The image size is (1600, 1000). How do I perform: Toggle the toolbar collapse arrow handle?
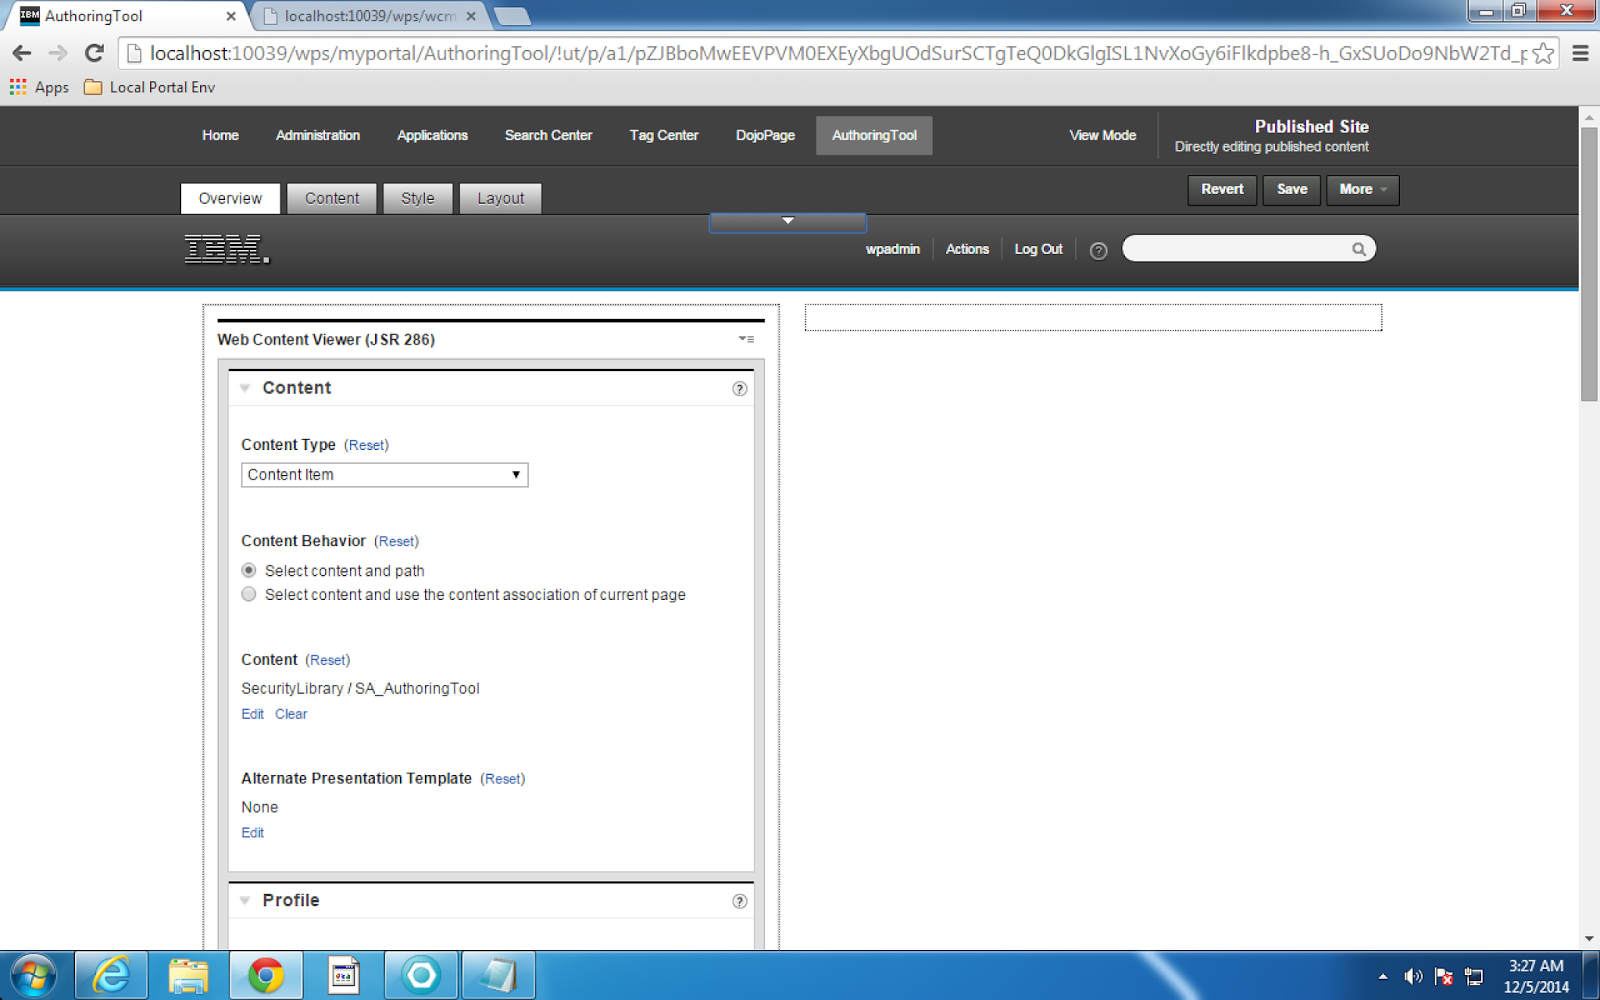tap(787, 221)
